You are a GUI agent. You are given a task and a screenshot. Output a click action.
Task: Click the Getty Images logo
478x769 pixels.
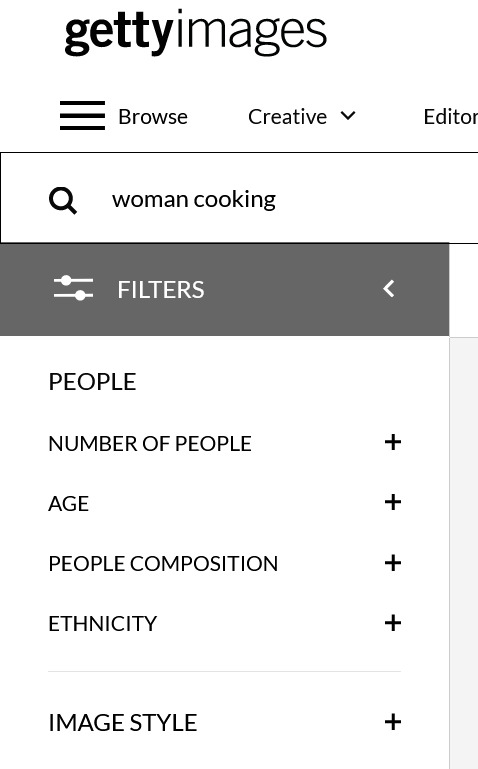click(x=196, y=32)
